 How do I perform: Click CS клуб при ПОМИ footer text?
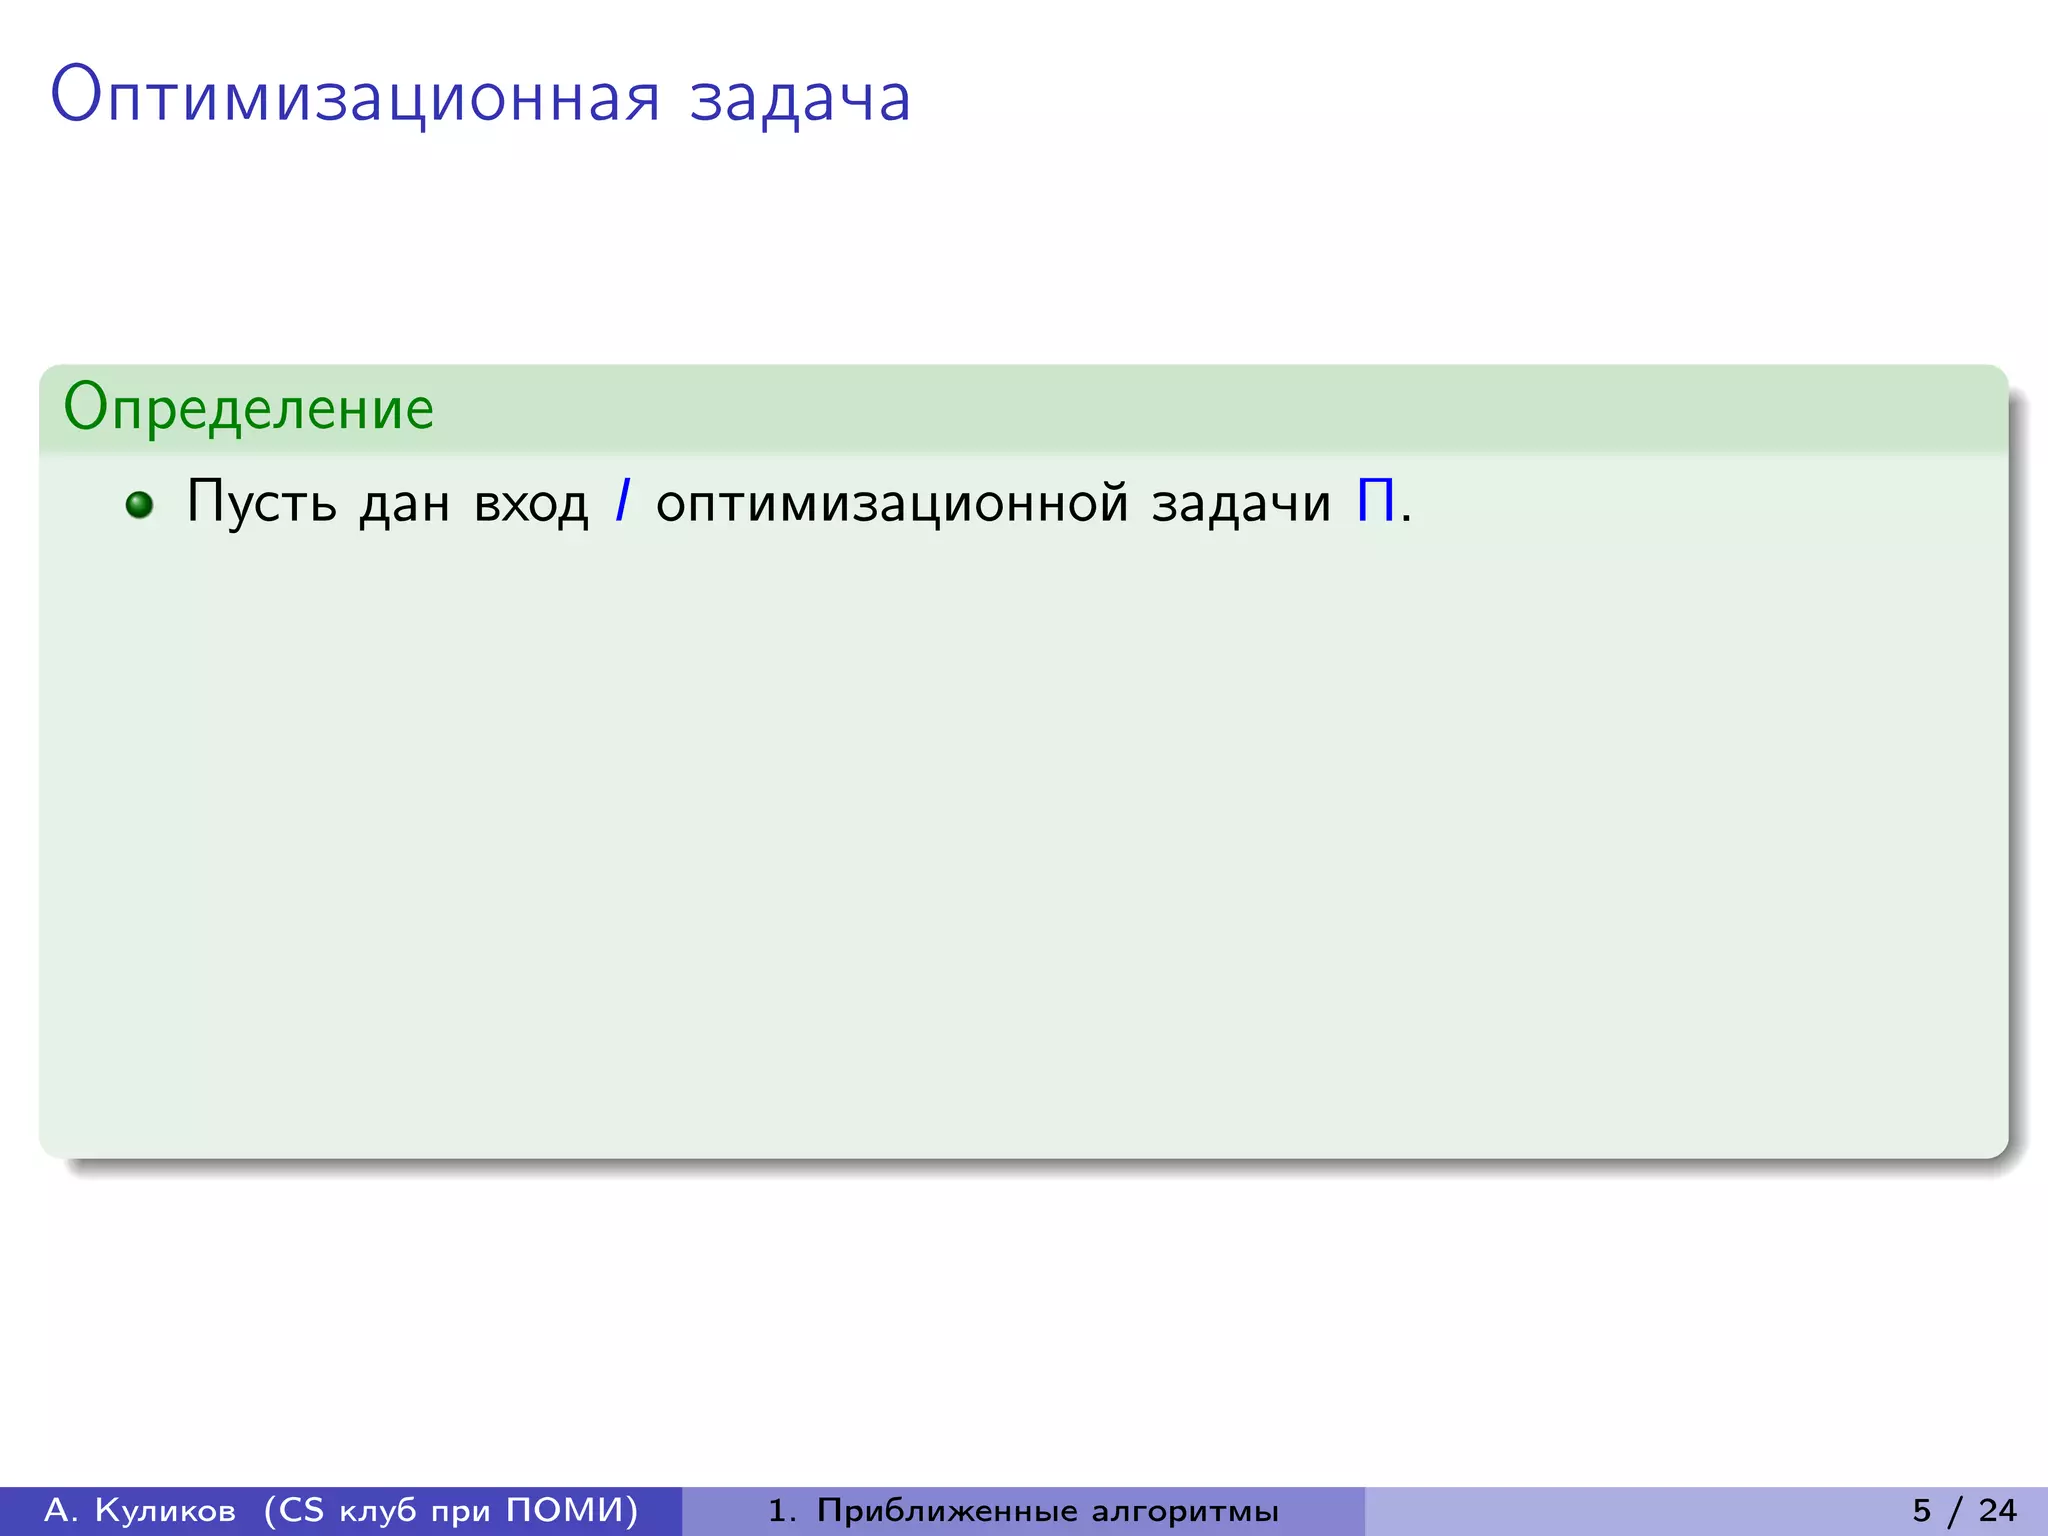pyautogui.click(x=451, y=1510)
